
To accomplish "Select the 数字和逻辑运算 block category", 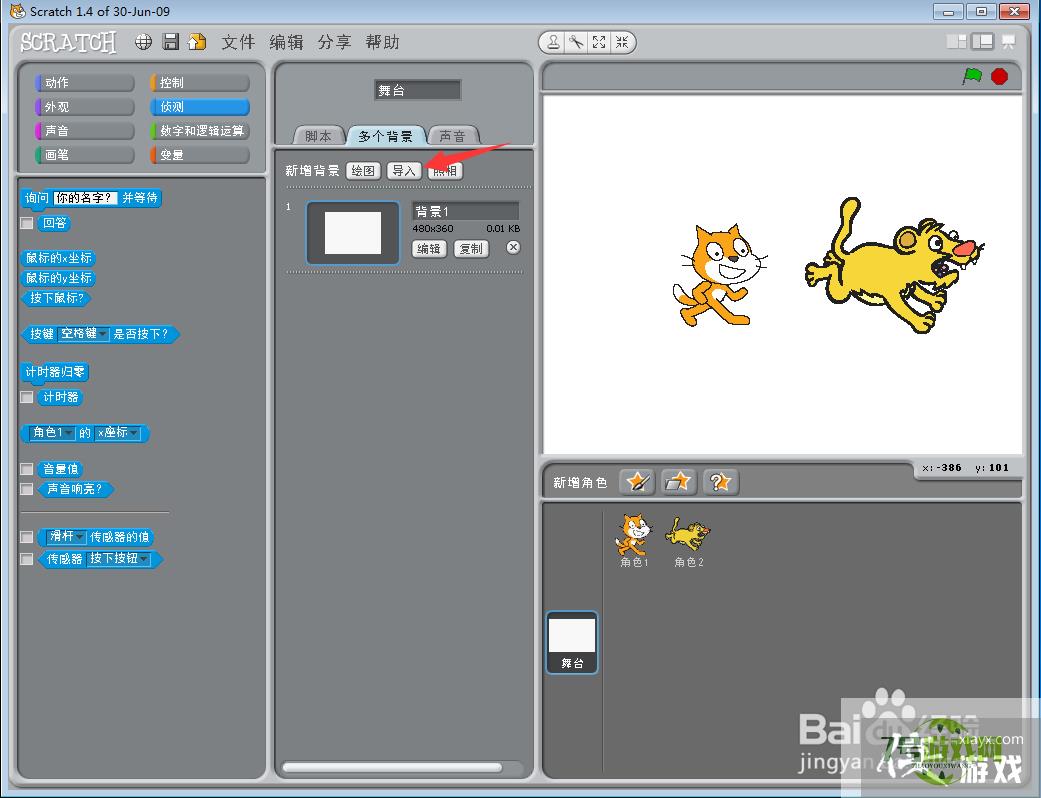I will pyautogui.click(x=200, y=131).
